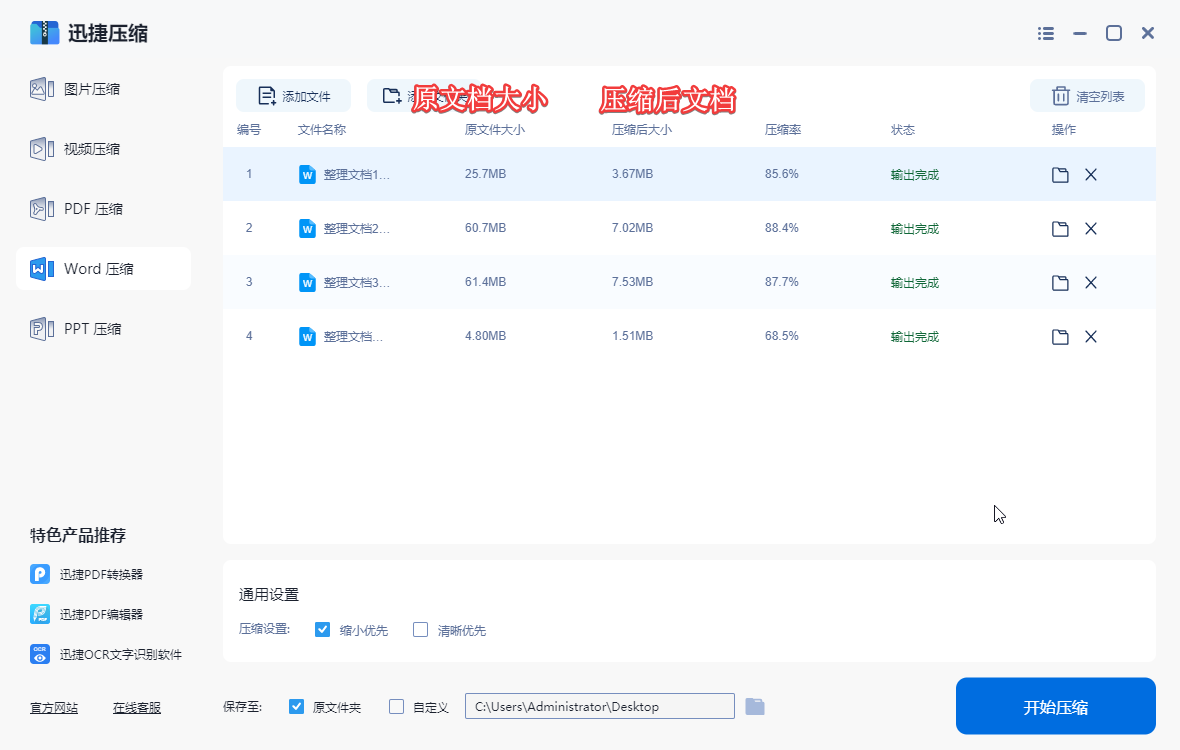
Task: Remove file 4 from the list
Action: pyautogui.click(x=1090, y=337)
